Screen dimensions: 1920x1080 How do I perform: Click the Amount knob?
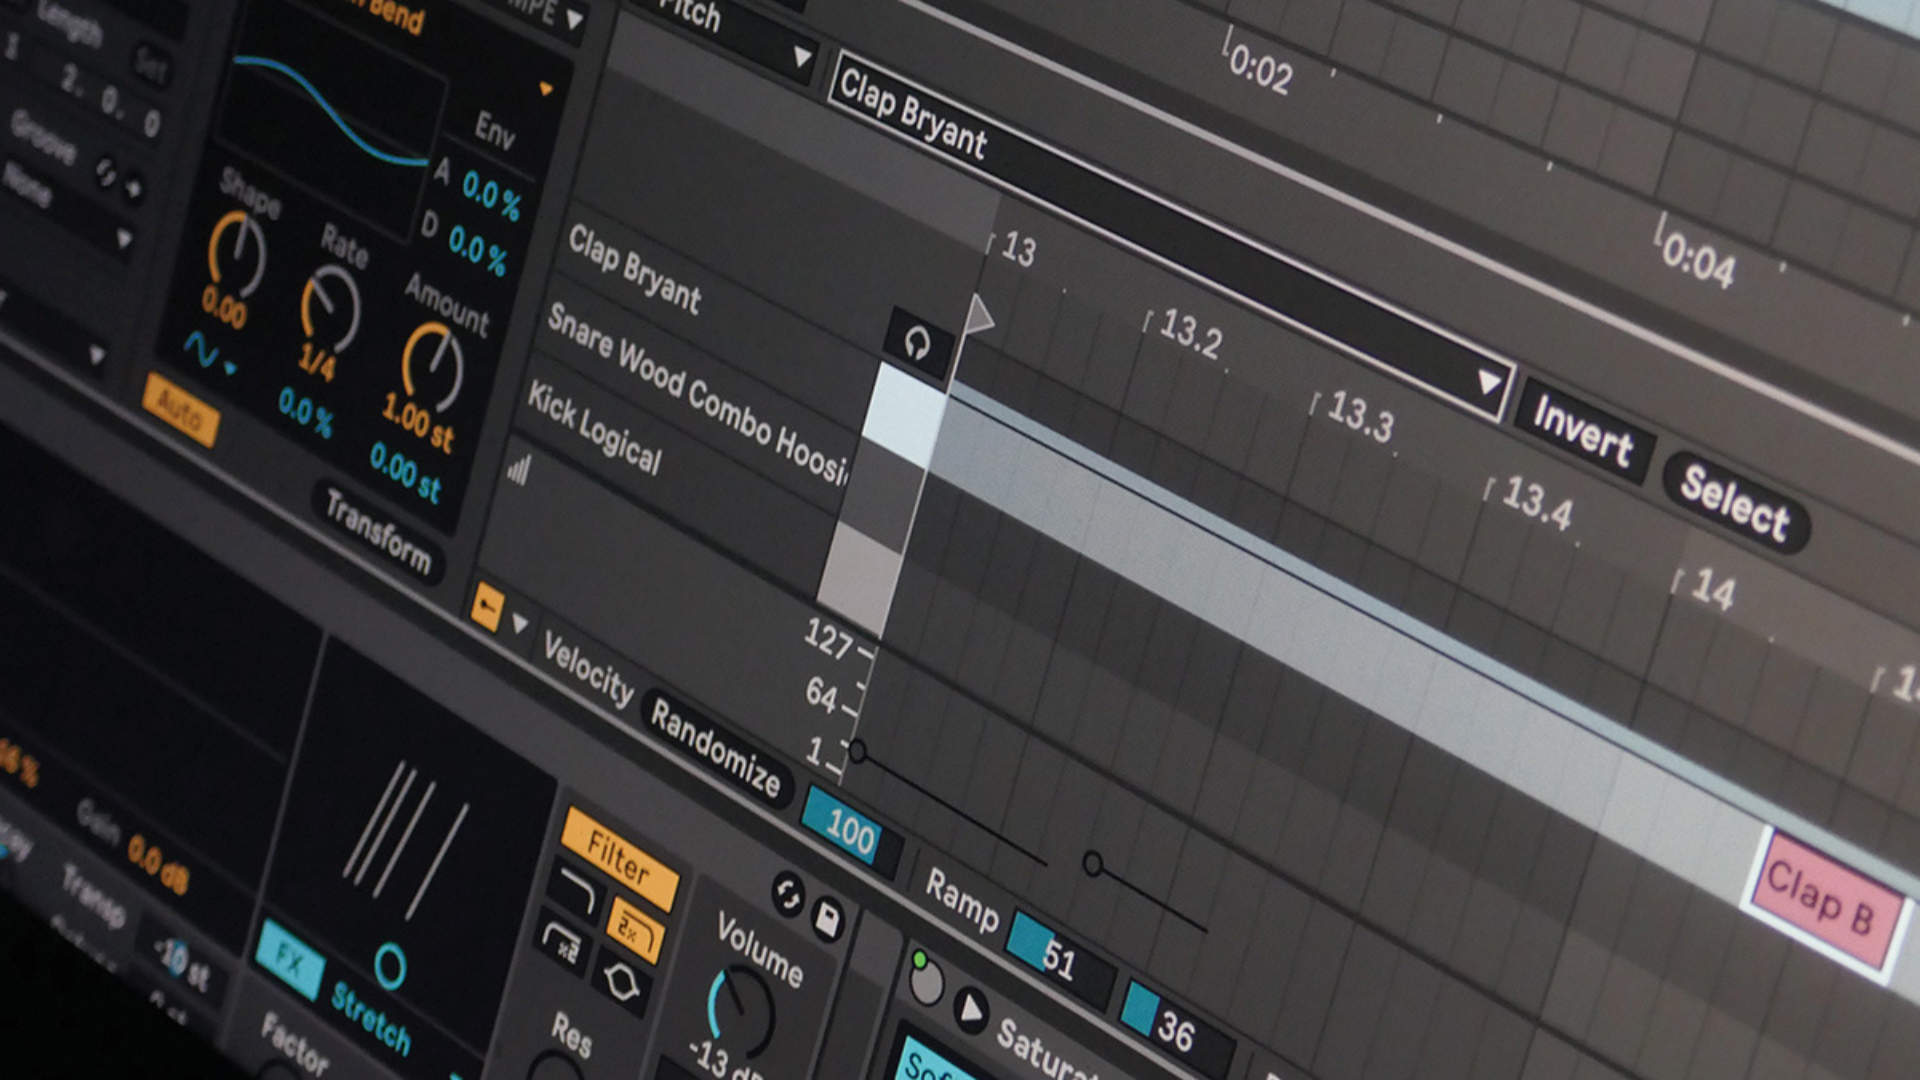coord(432,366)
